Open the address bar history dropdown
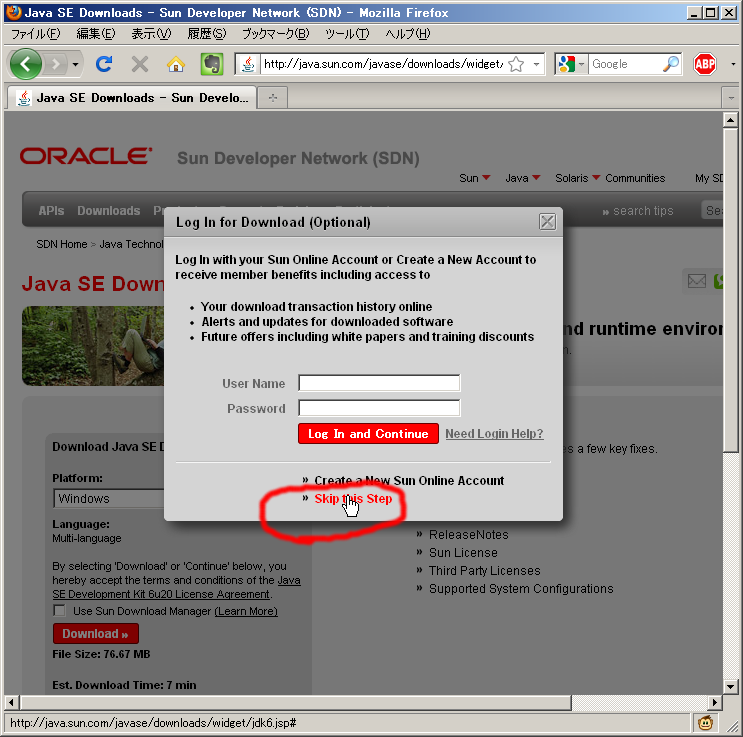Screen dimensions: 743x737 [x=536, y=64]
